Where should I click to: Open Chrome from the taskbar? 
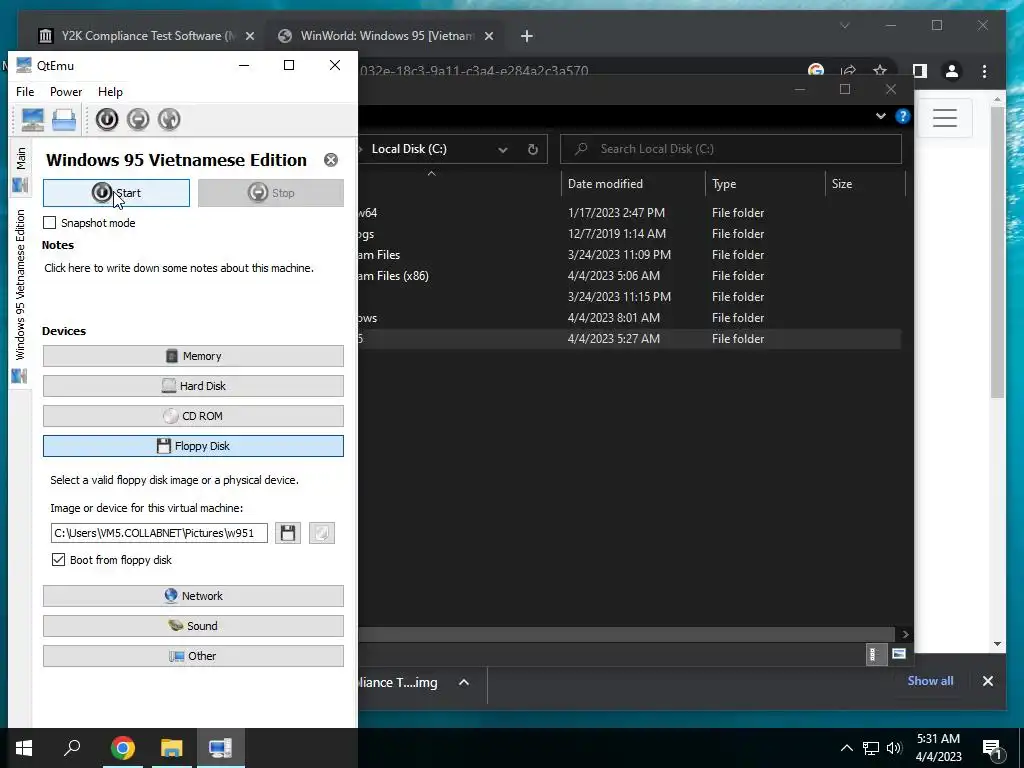[x=122, y=748]
